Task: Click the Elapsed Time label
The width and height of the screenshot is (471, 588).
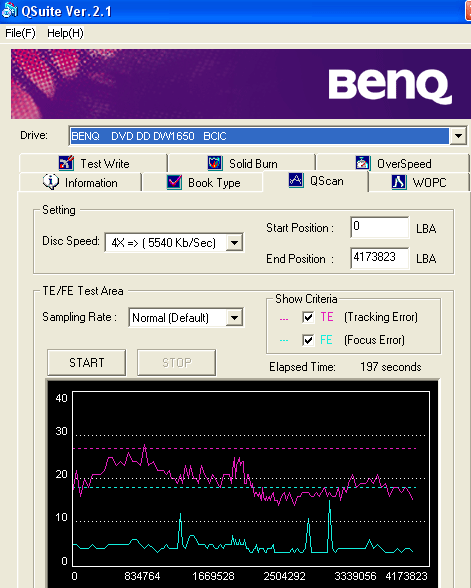Action: pyautogui.click(x=302, y=367)
